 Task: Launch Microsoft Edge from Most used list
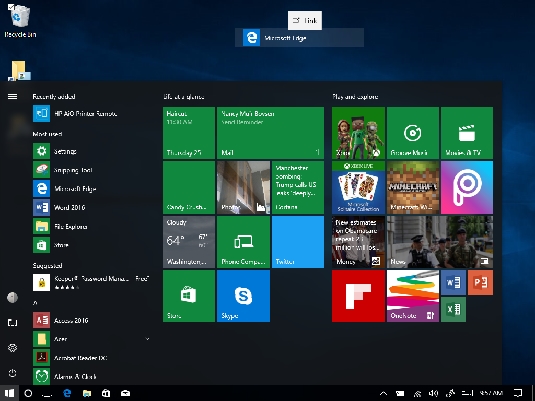coord(91,189)
